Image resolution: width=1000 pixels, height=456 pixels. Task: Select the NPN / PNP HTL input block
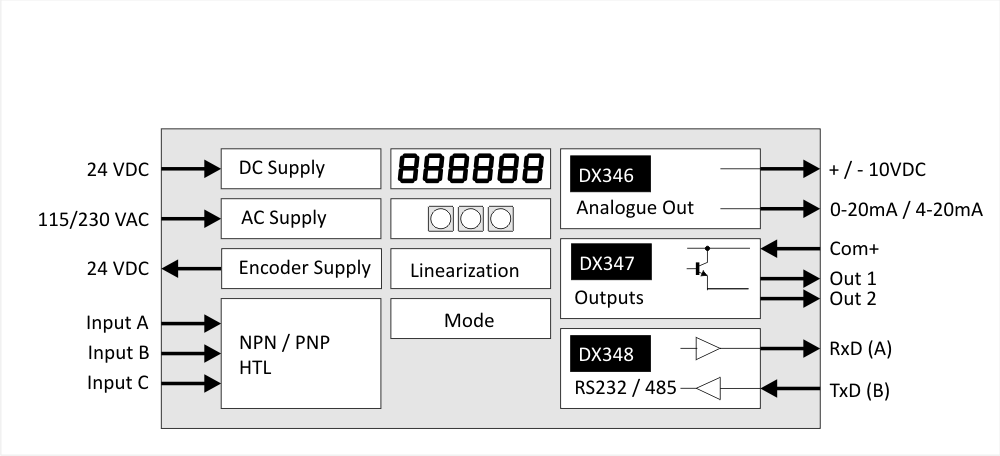point(300,354)
